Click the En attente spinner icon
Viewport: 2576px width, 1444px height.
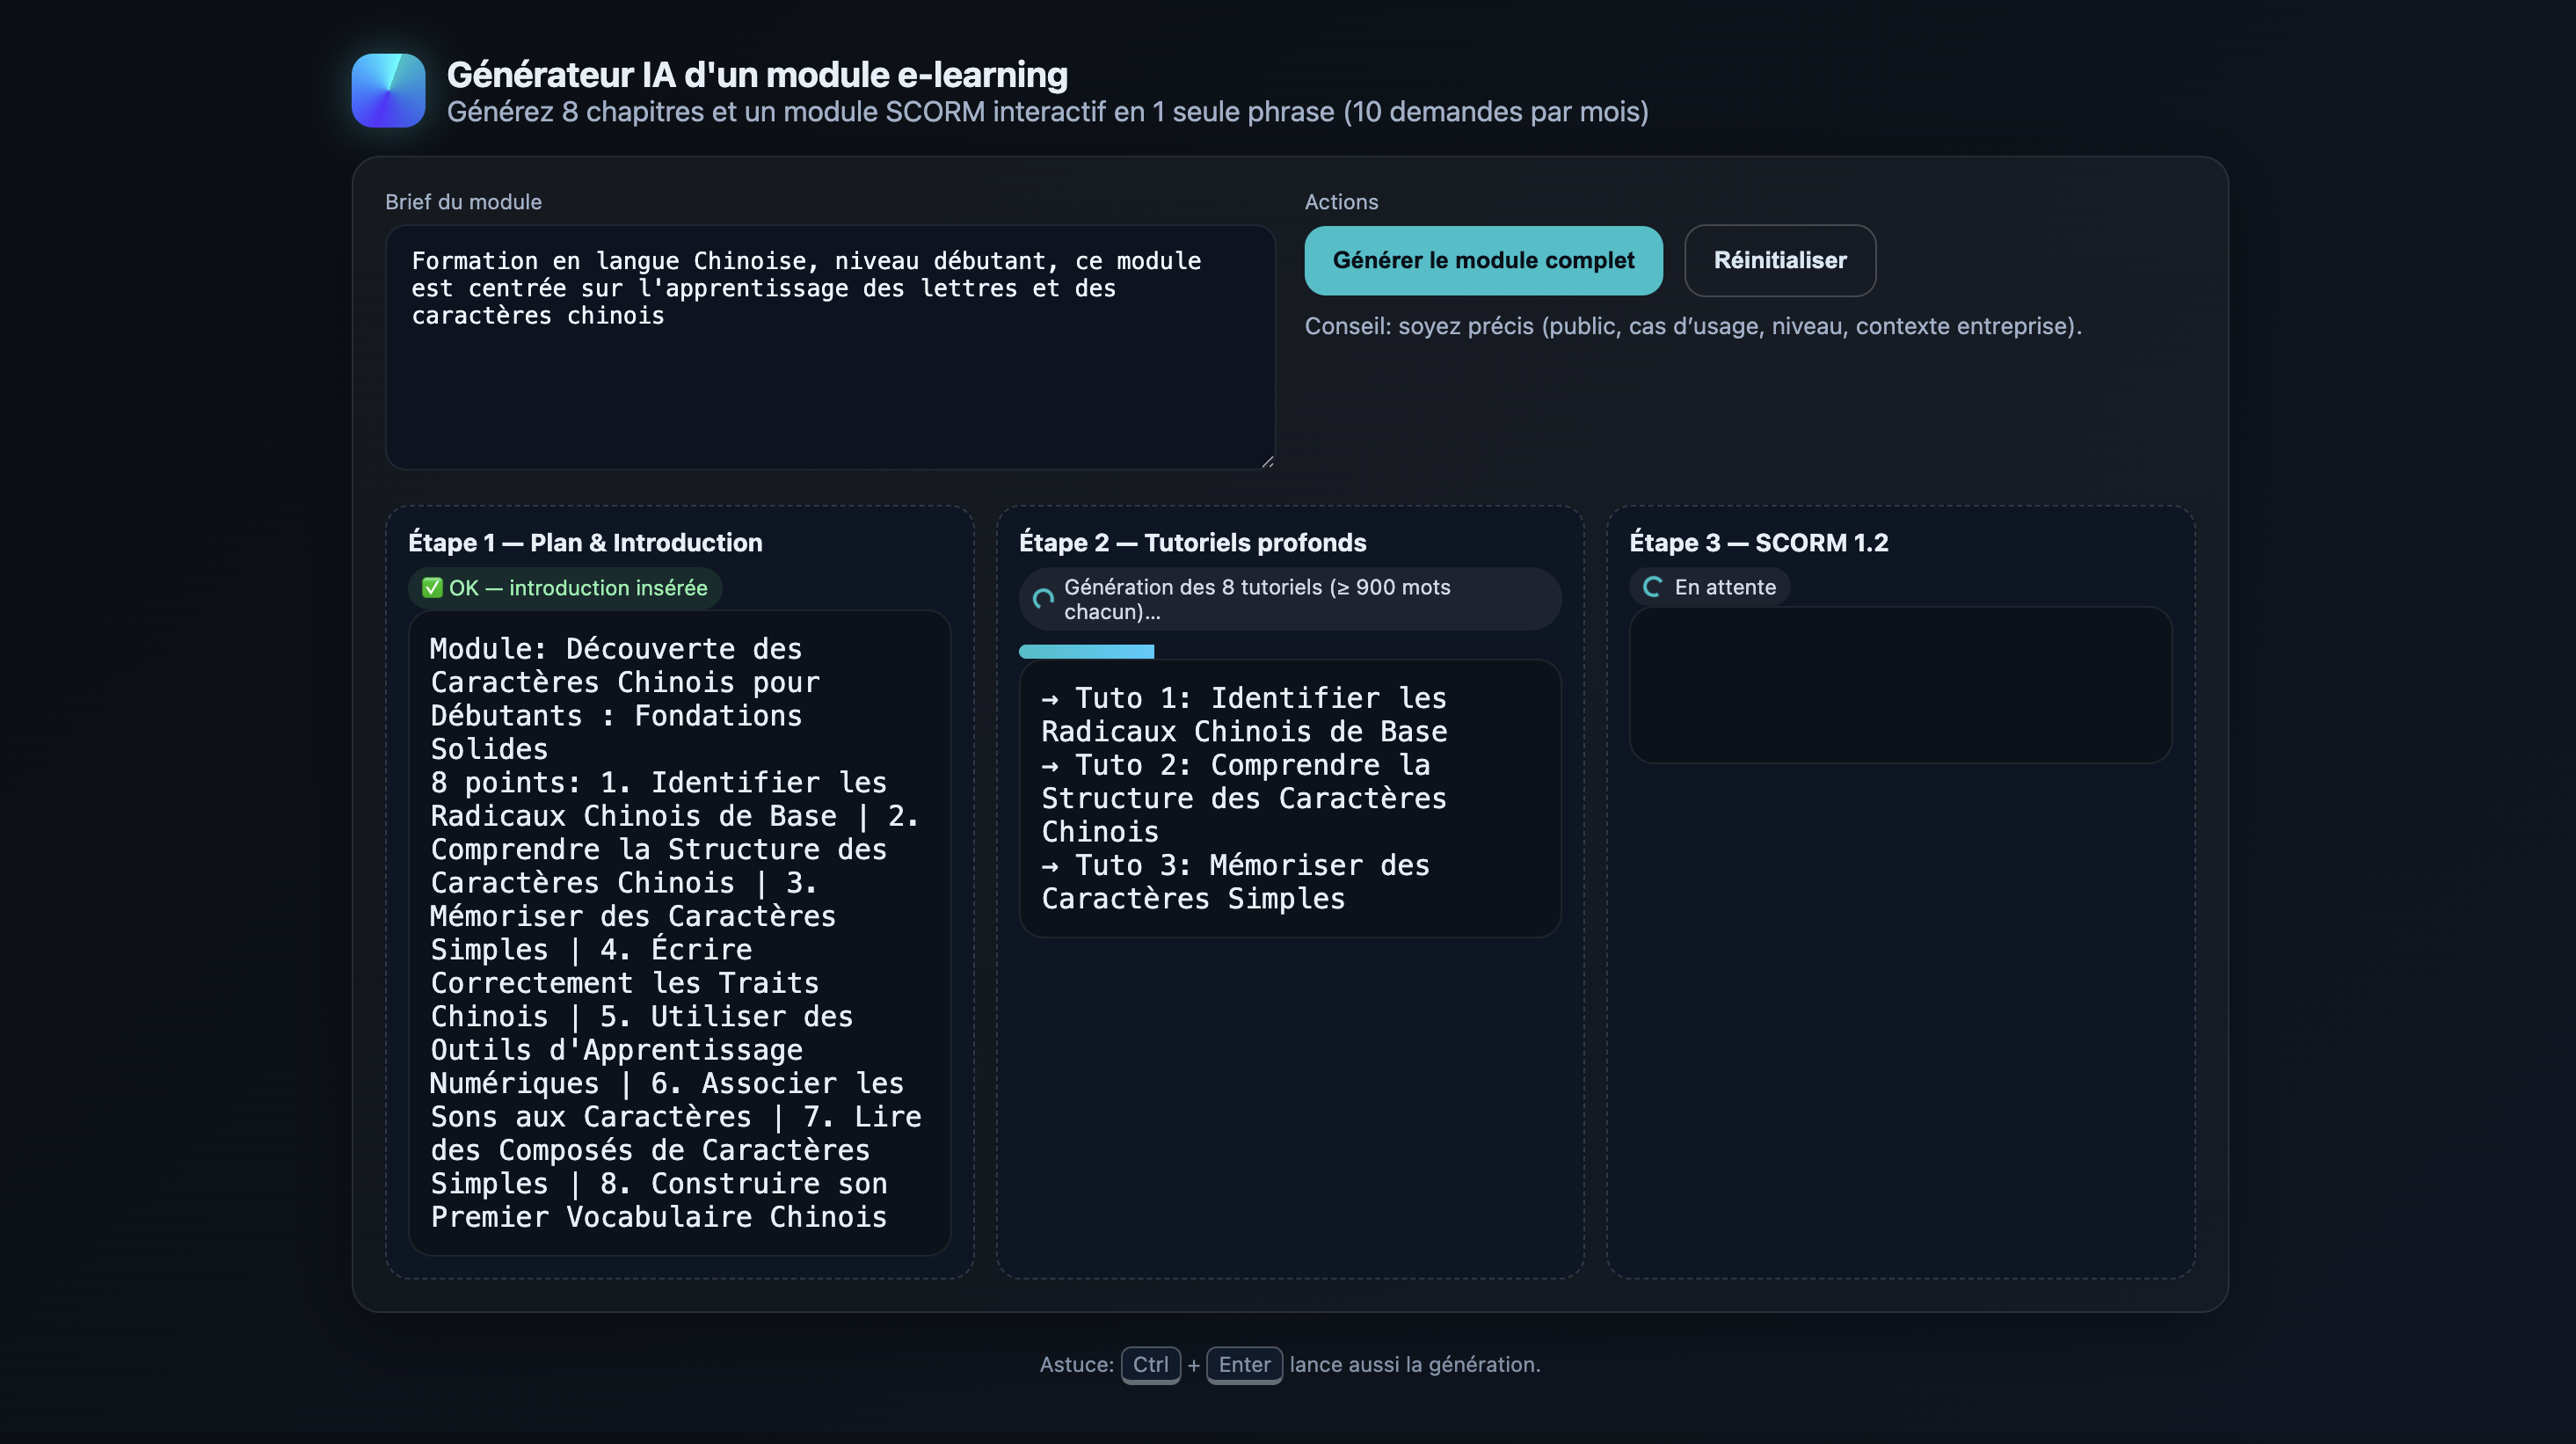click(x=1653, y=587)
